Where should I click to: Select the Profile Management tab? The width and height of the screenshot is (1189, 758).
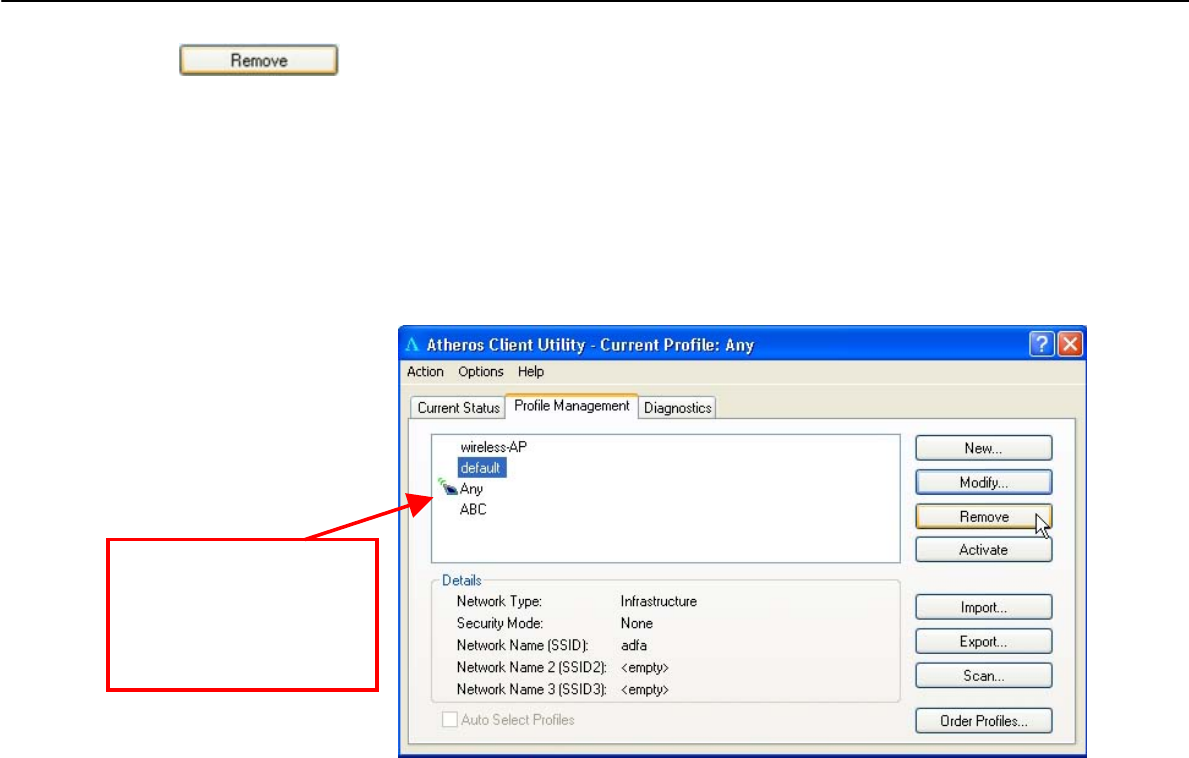tap(572, 406)
